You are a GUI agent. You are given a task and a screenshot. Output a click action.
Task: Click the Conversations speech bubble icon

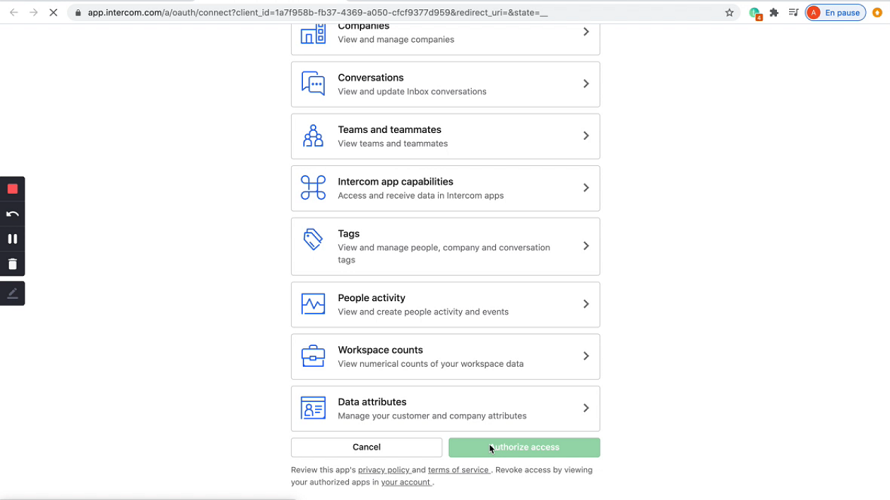coord(313,83)
